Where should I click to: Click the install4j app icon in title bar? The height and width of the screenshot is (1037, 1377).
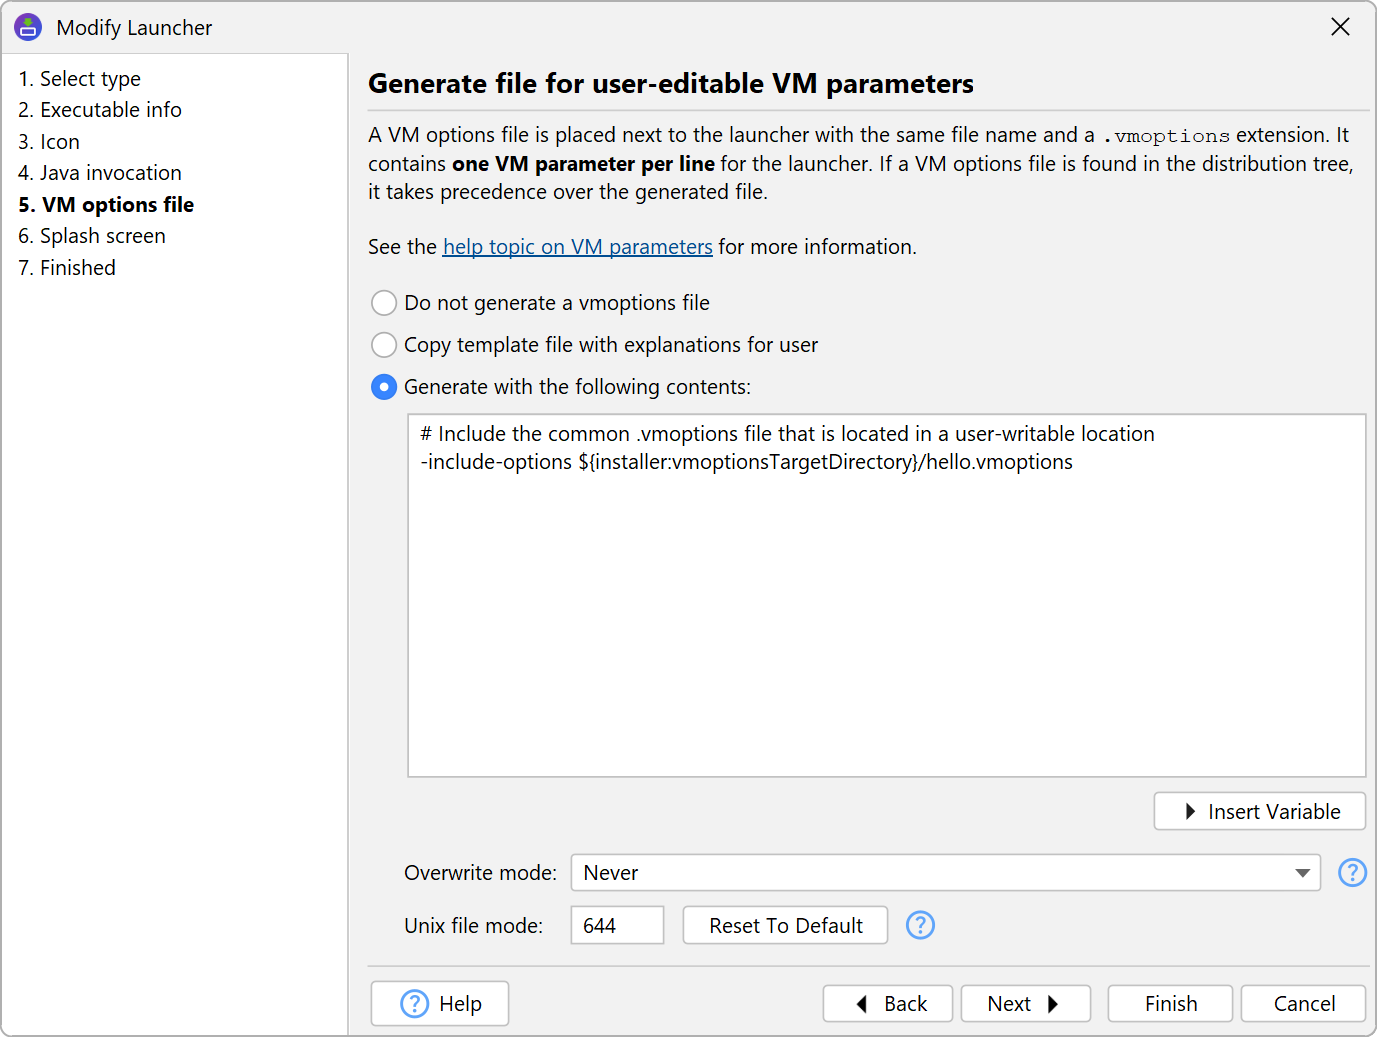[x=28, y=27]
